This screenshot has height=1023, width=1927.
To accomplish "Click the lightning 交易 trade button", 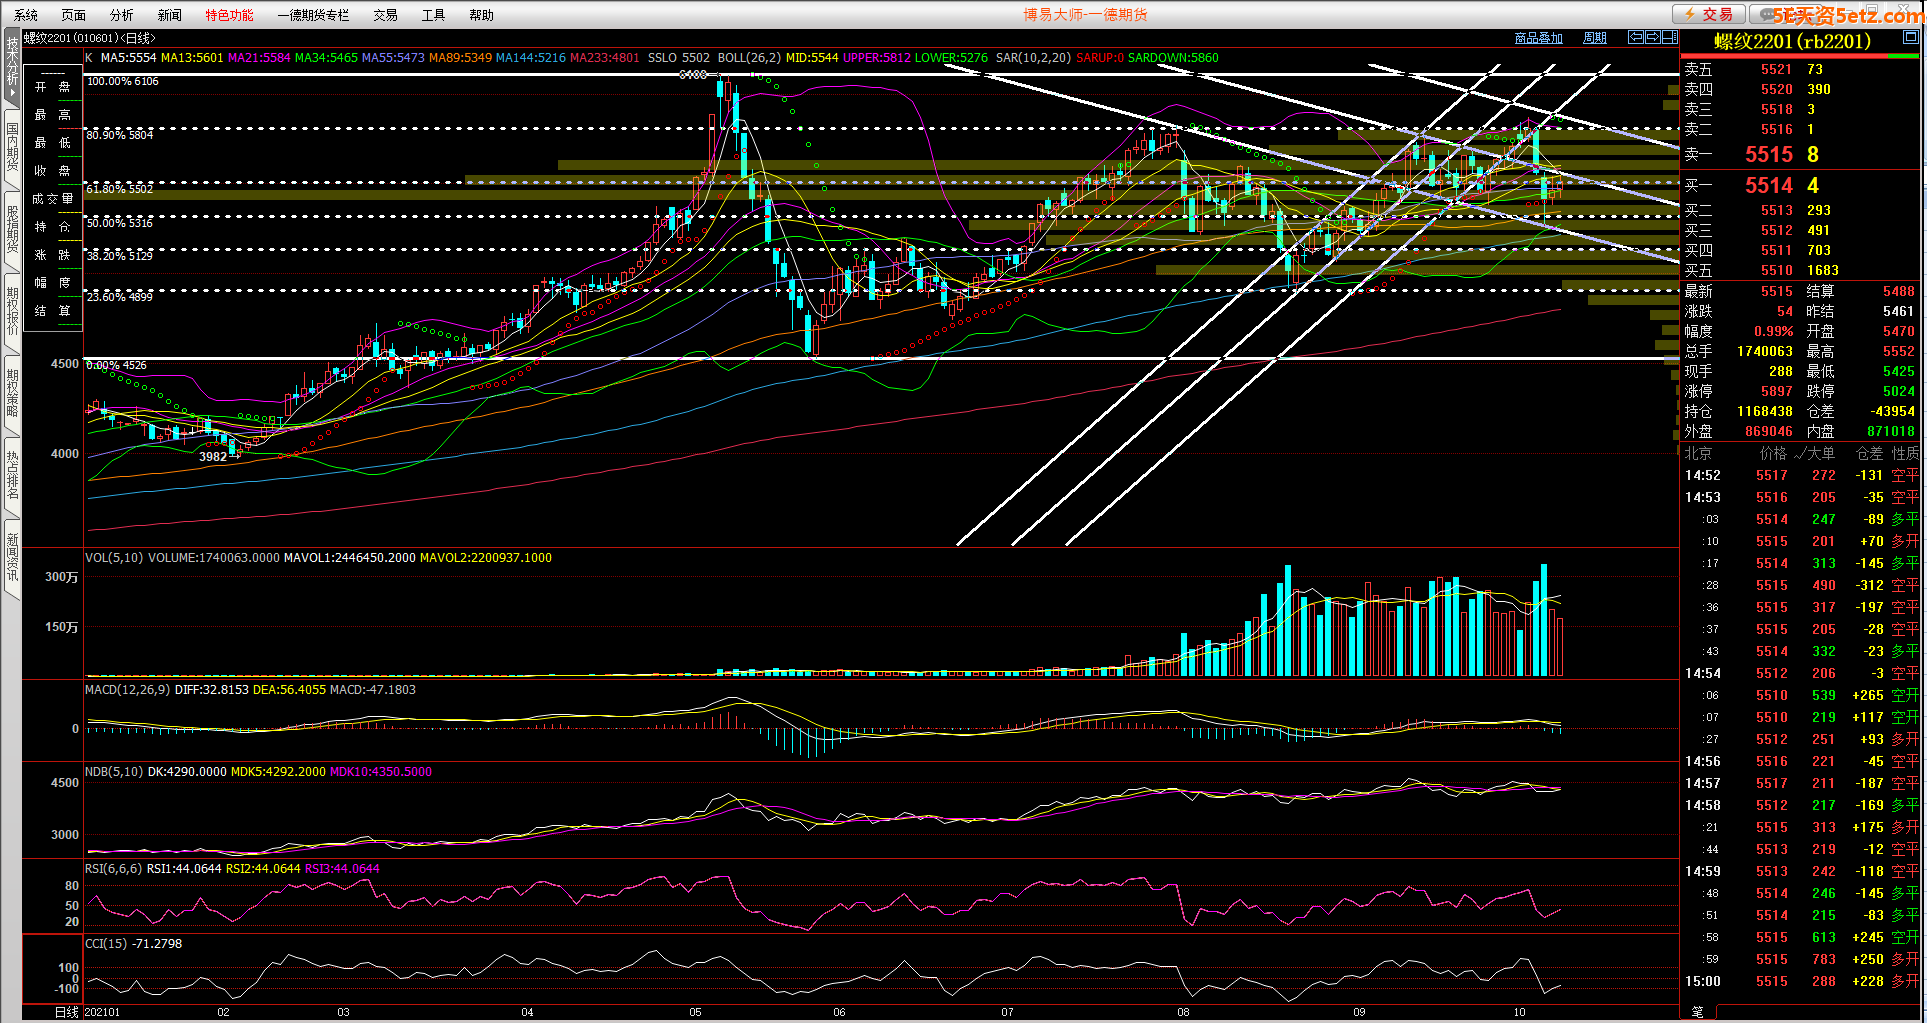I will (1709, 14).
